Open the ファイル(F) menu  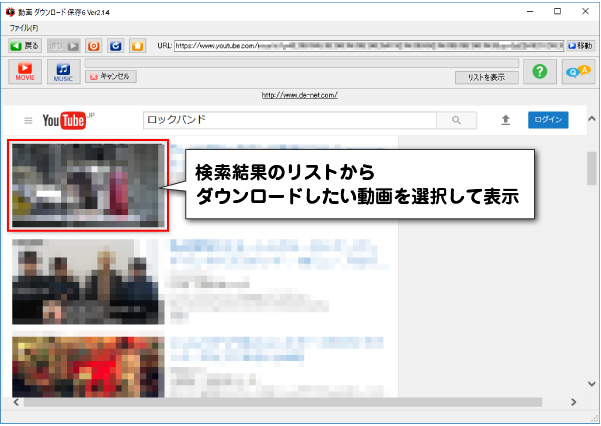24,28
